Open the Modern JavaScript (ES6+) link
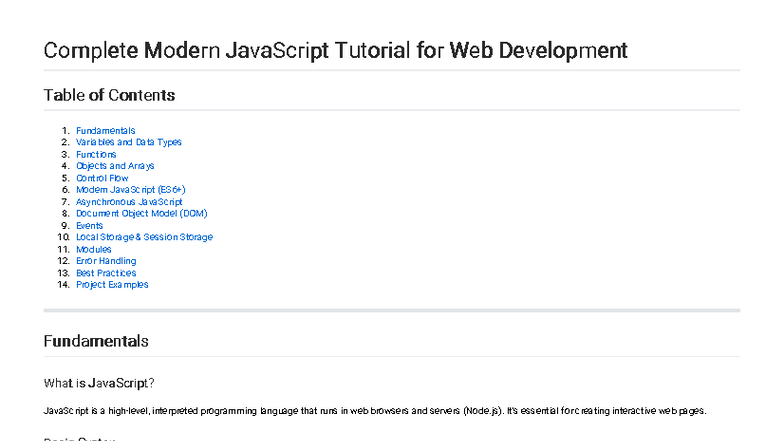The image size is (784, 441). (x=130, y=190)
